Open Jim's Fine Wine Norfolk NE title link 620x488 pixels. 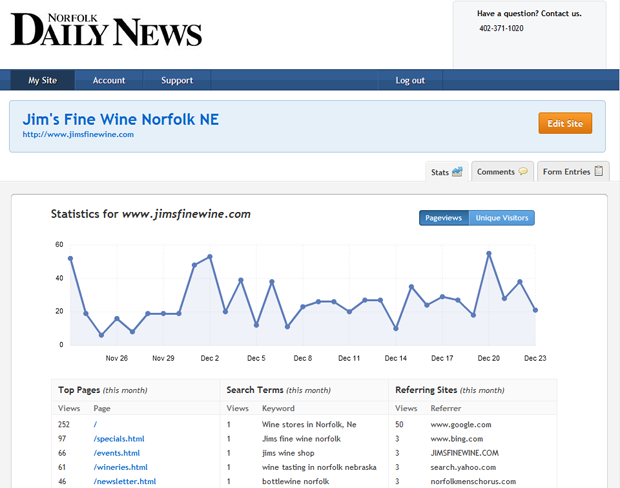click(121, 119)
